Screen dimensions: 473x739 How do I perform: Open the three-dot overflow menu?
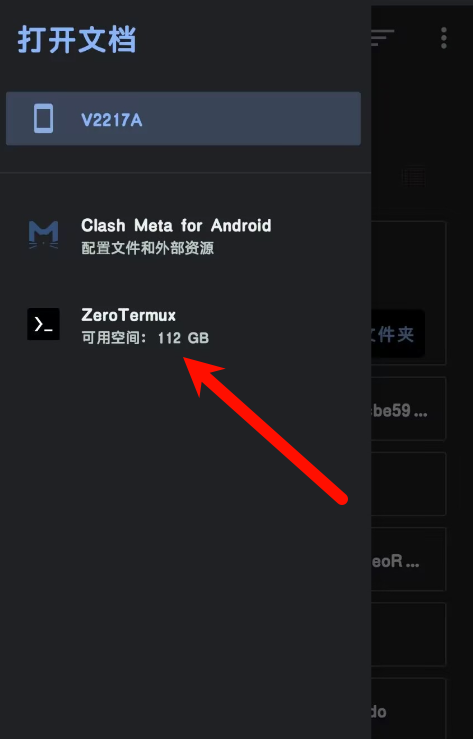tap(443, 38)
